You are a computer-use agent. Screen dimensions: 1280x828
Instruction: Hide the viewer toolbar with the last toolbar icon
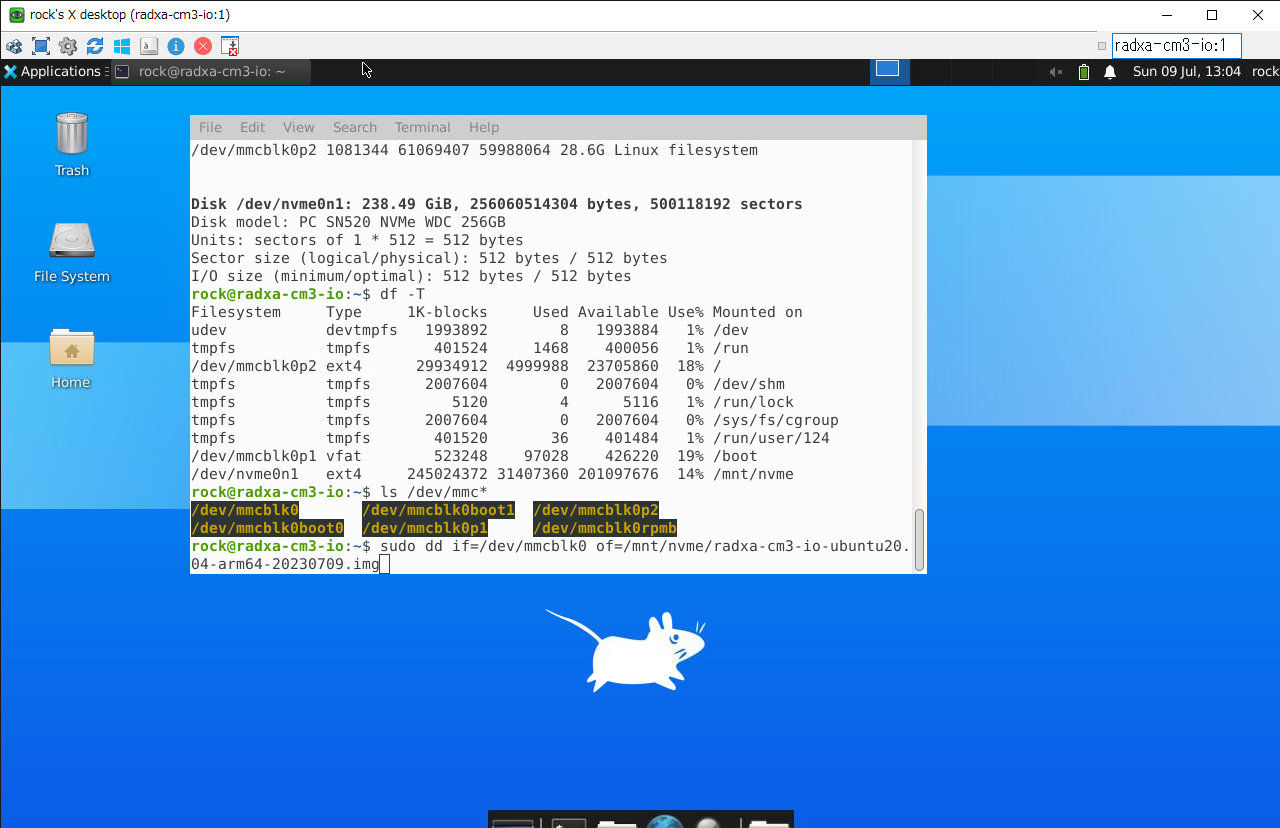(230, 46)
